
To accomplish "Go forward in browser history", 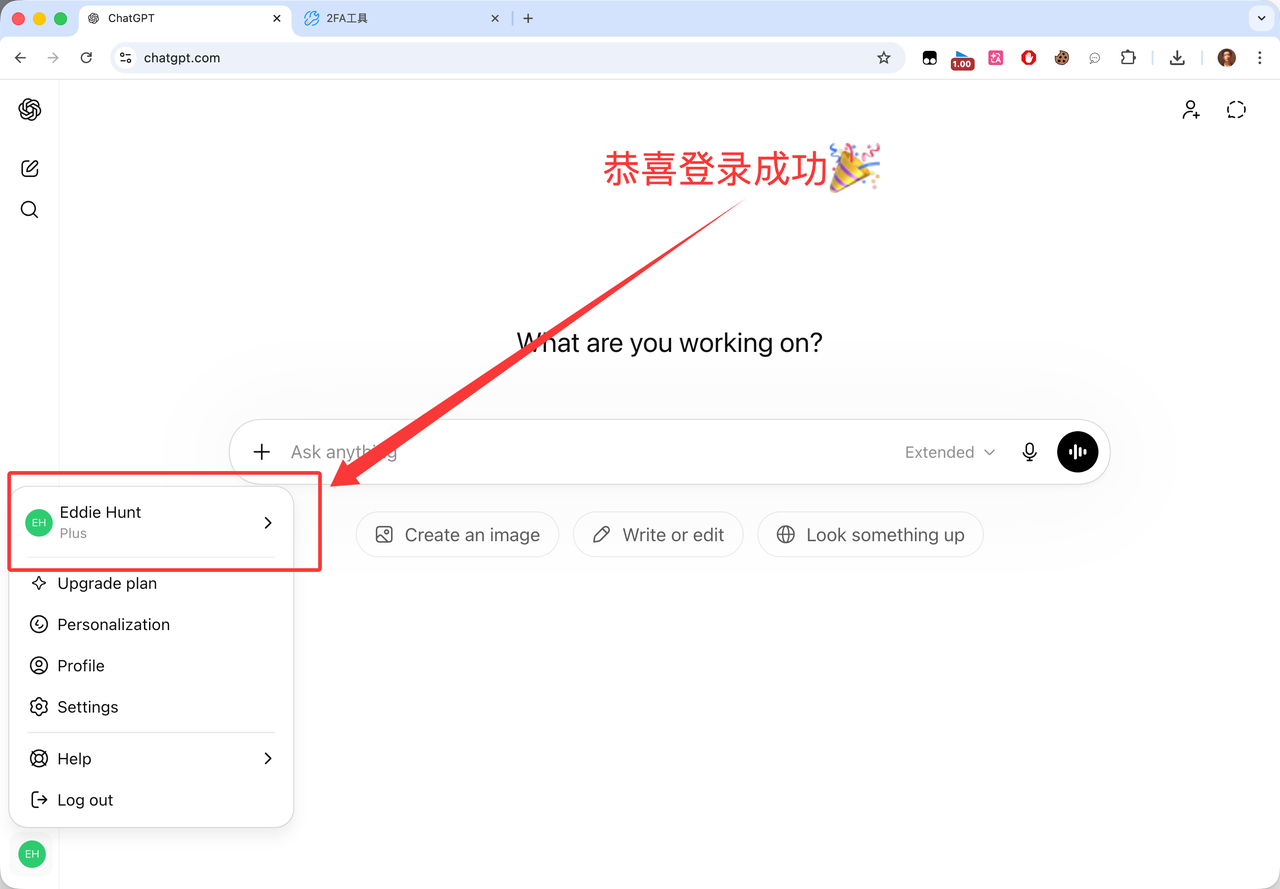I will tap(54, 58).
